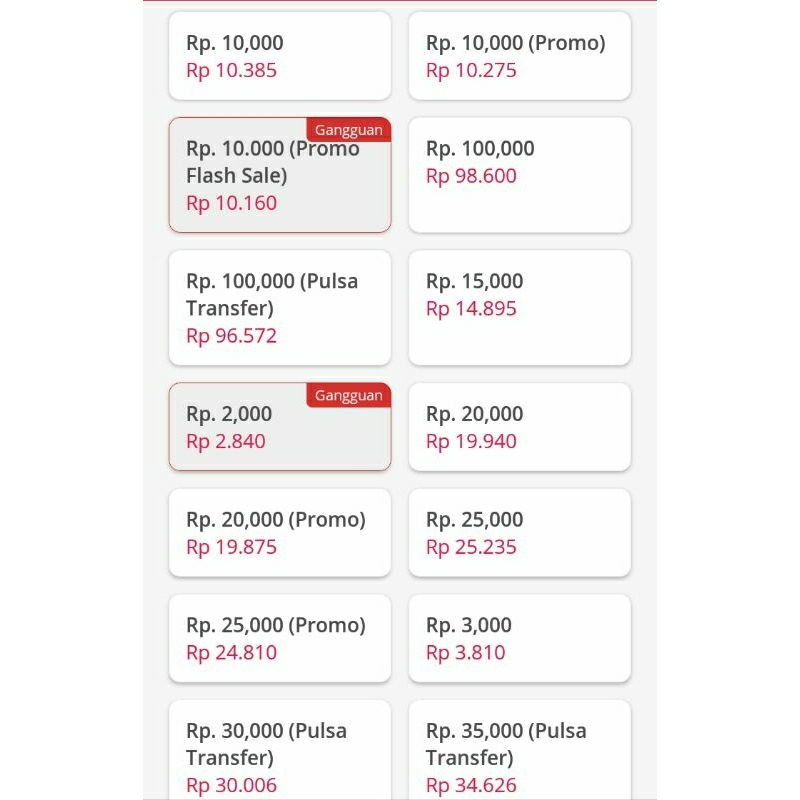This screenshot has height=800, width=800.
Task: Tap the Rp 98.600 price label
Action: [471, 176]
